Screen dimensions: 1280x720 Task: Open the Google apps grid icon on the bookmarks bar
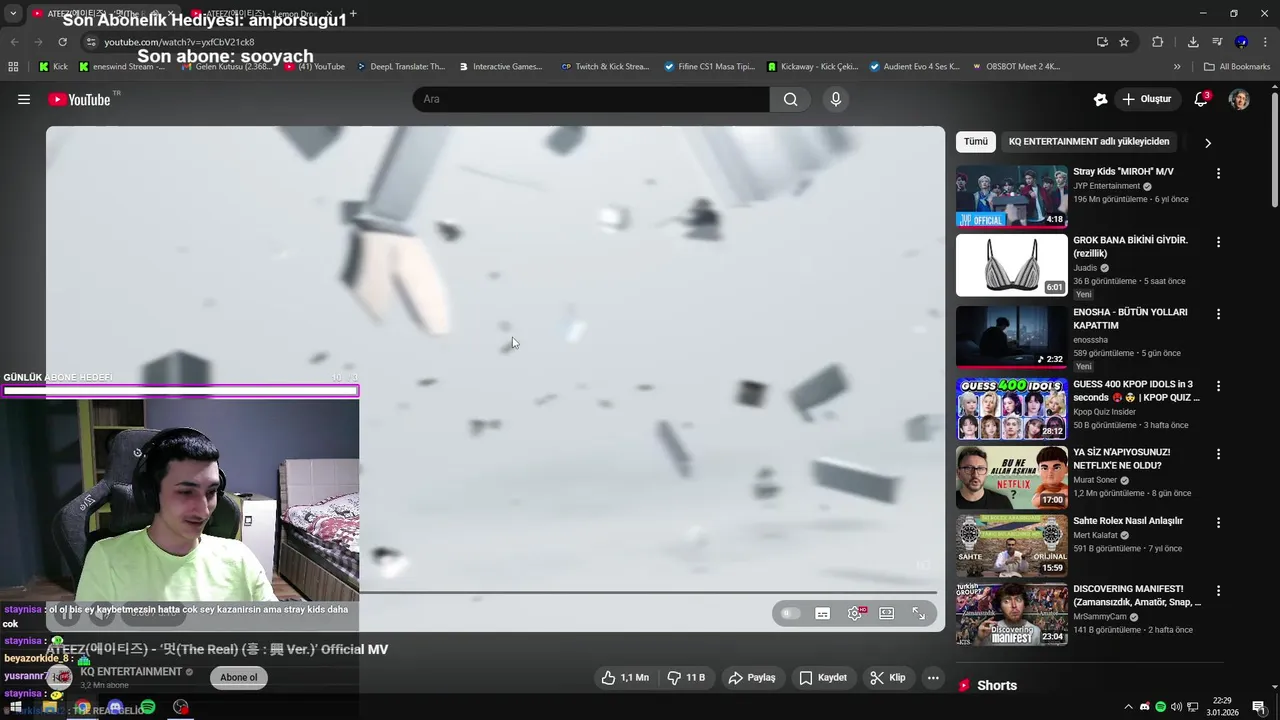[x=13, y=67]
